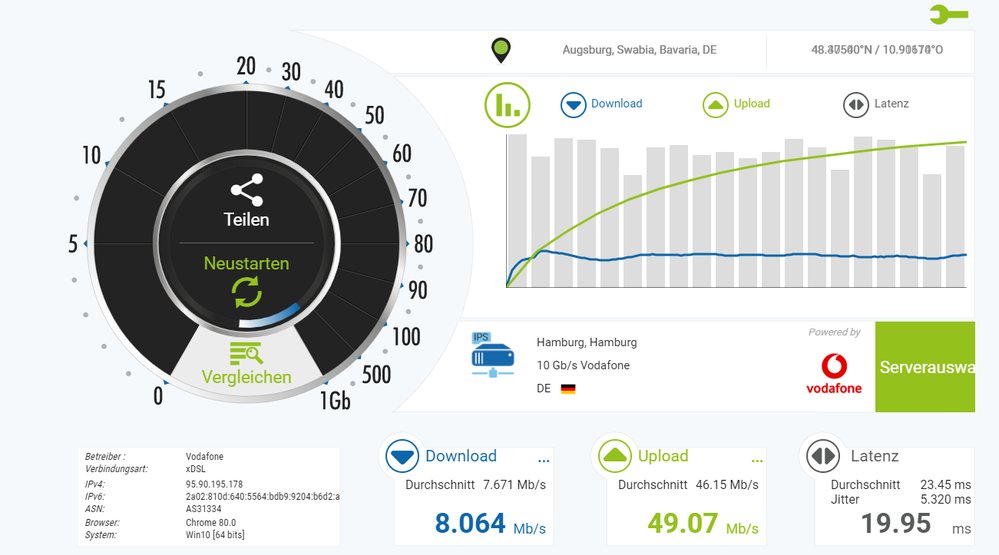The height and width of the screenshot is (555, 999).
Task: Click the Latenz arrows icon in results
Action: coord(823,456)
